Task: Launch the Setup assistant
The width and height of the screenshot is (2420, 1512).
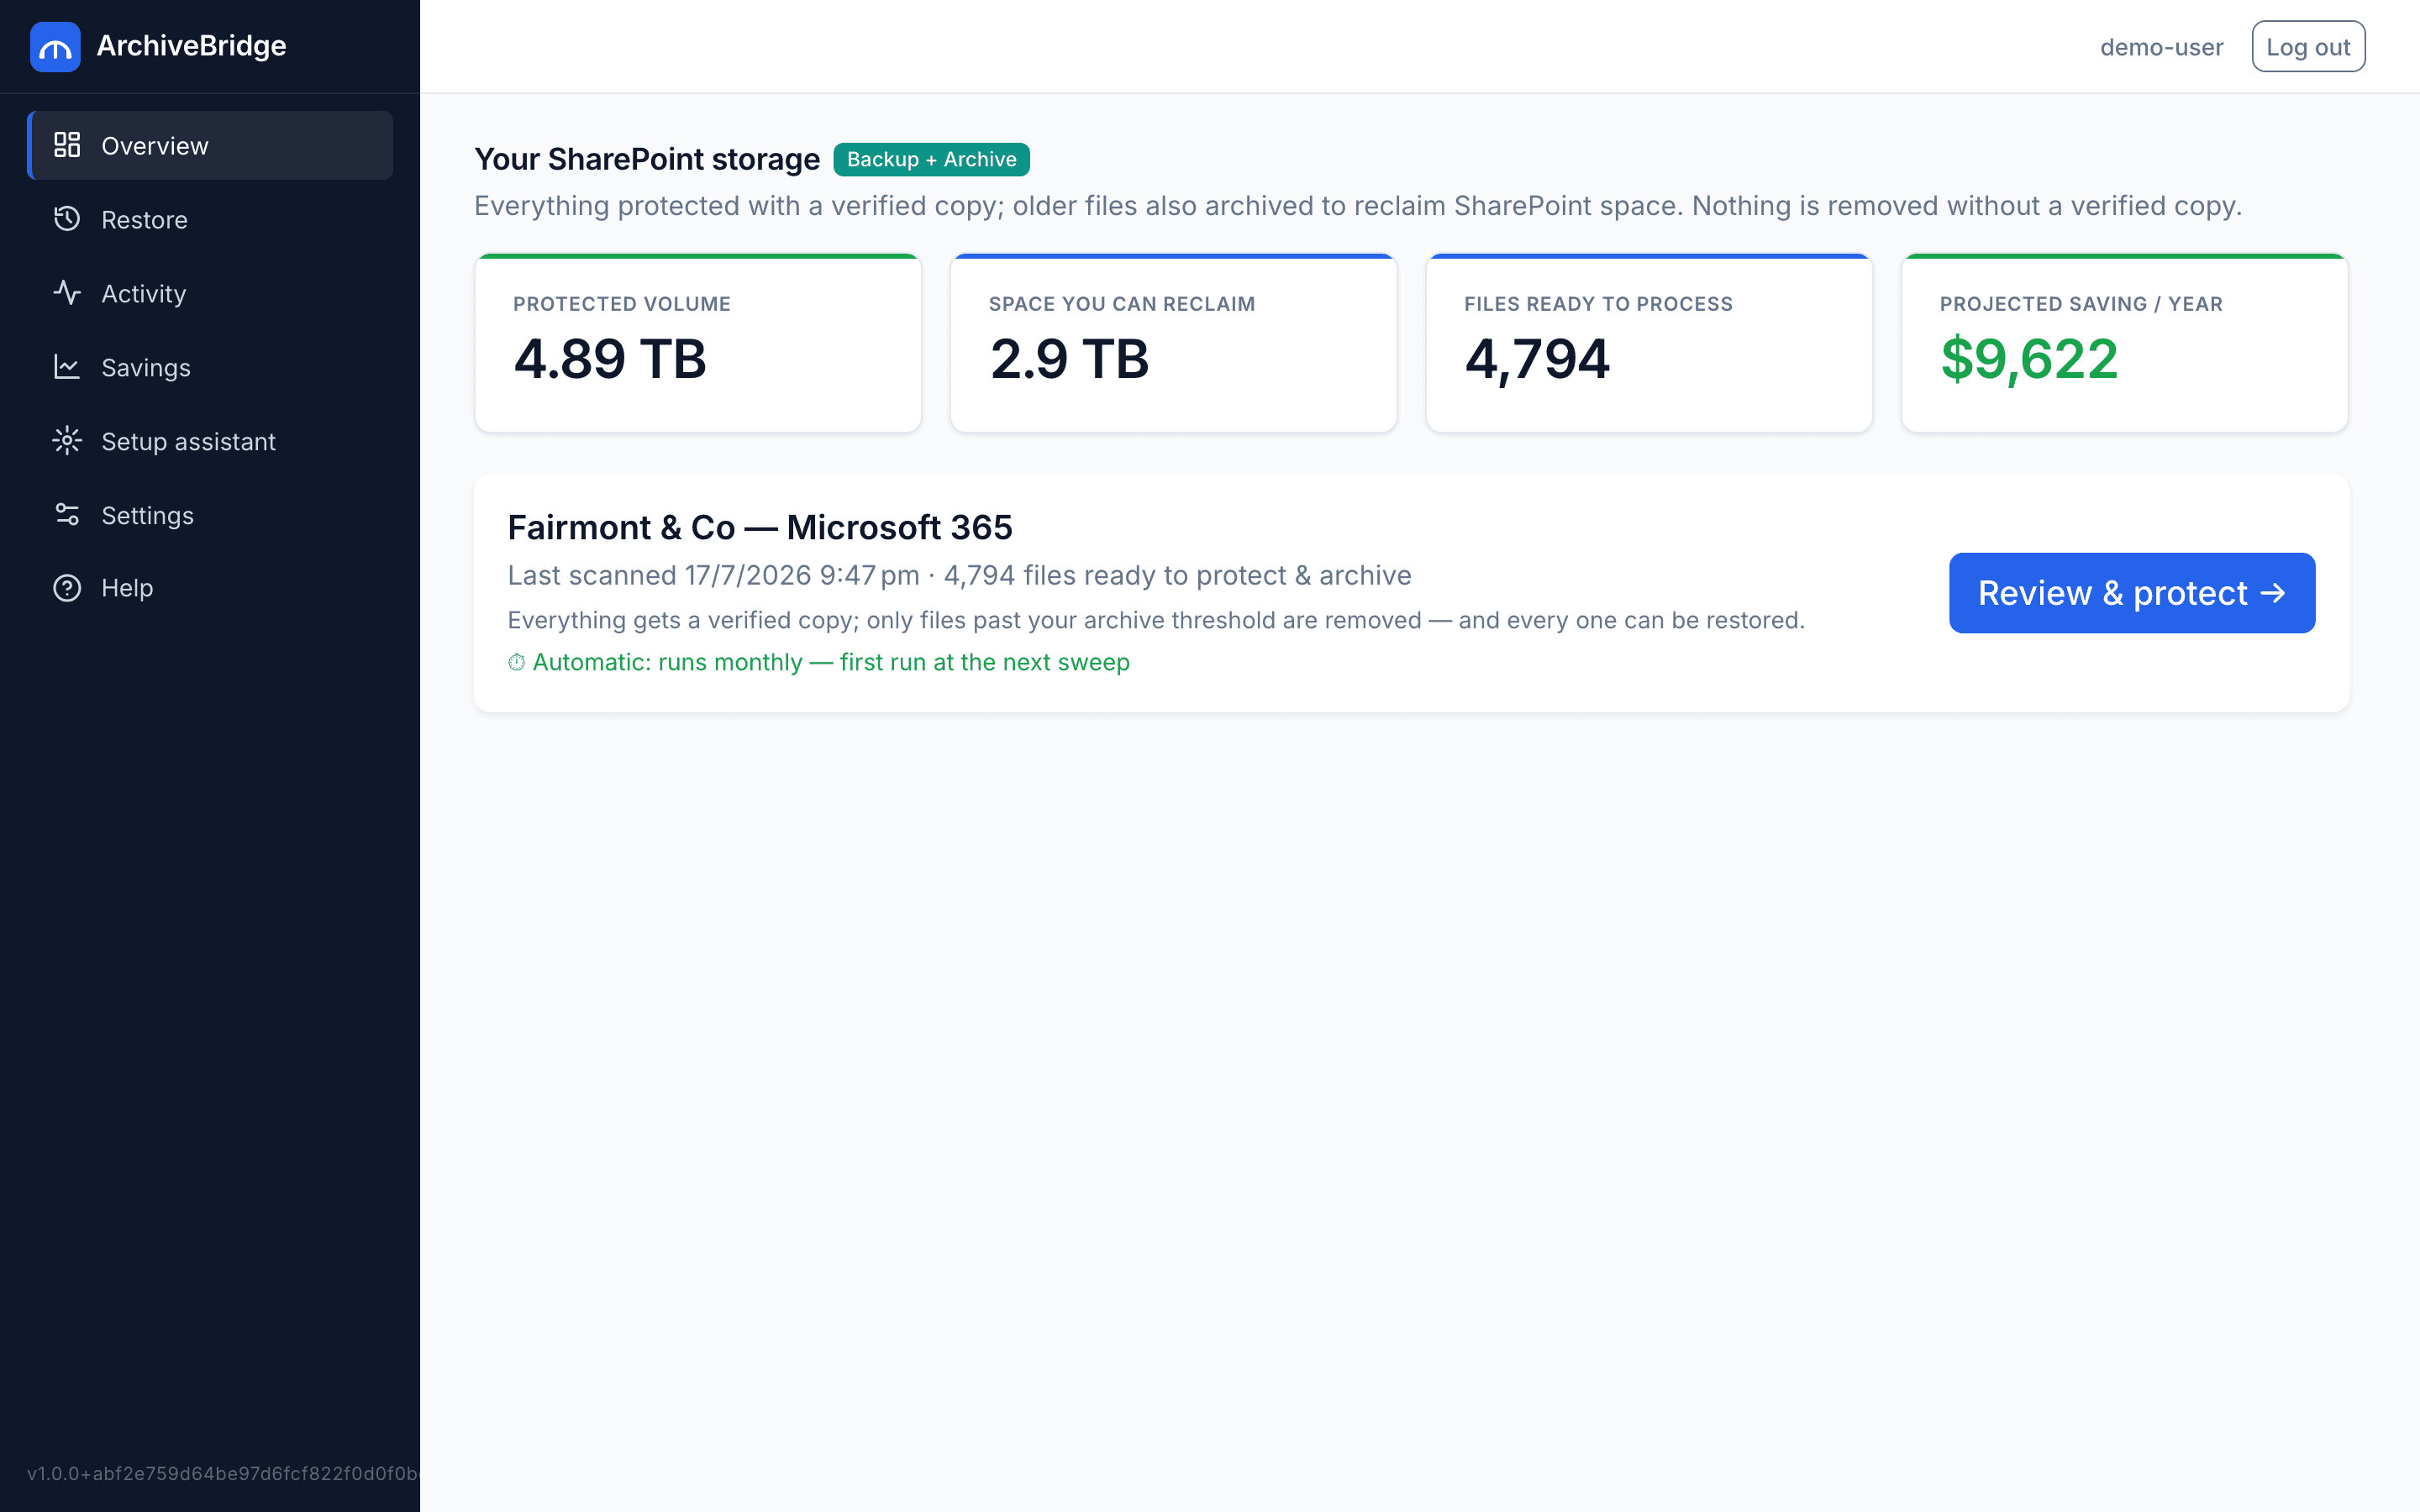Action: pos(210,441)
